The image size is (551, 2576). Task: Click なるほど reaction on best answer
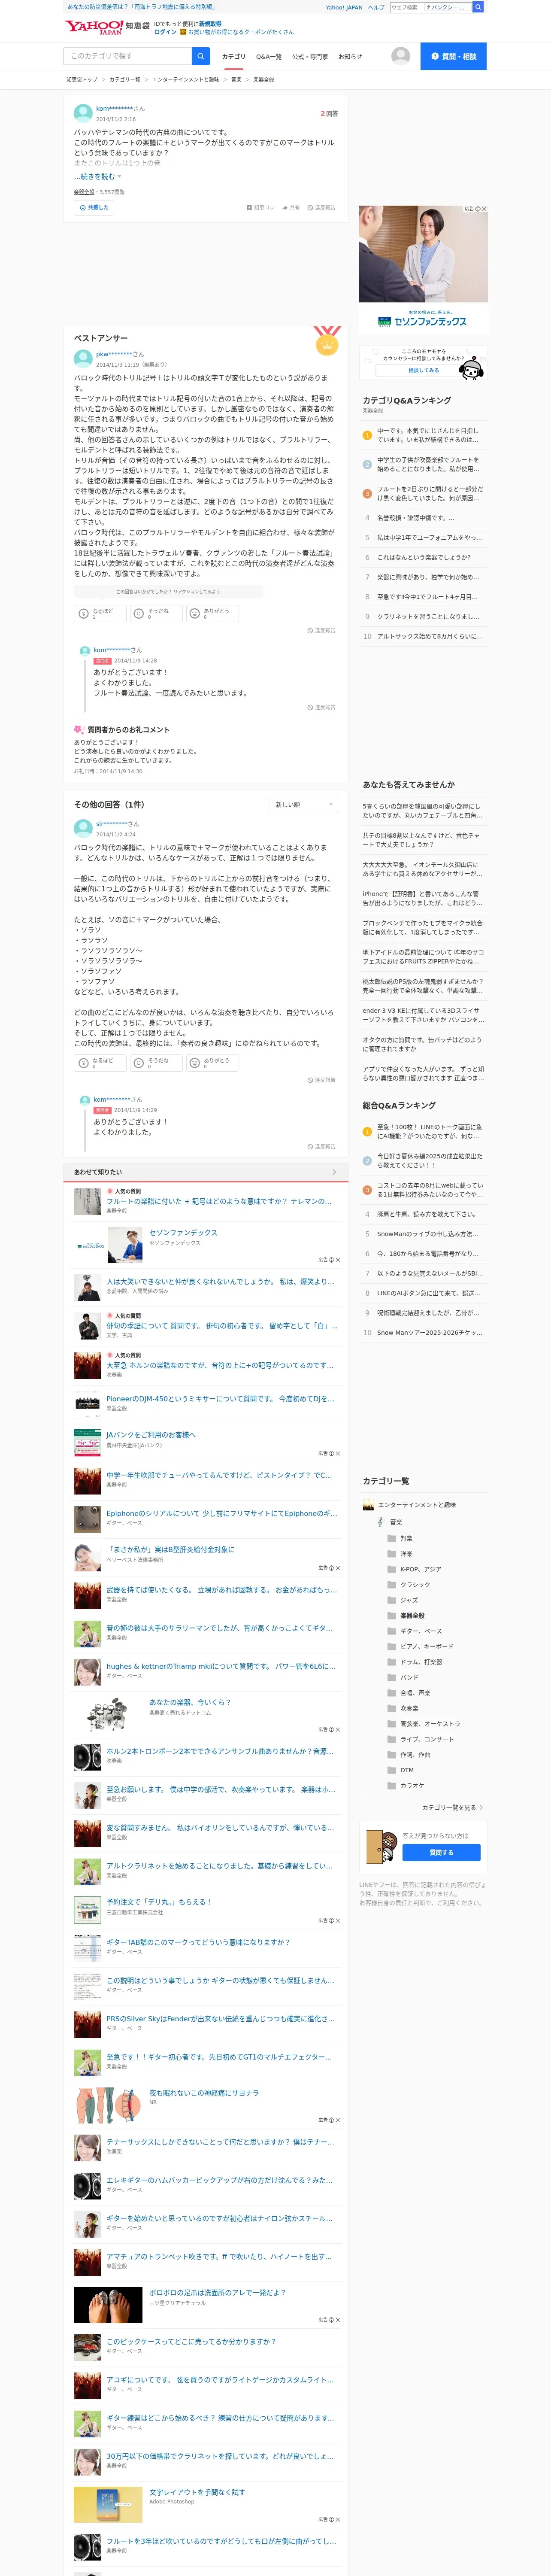pos(99,613)
